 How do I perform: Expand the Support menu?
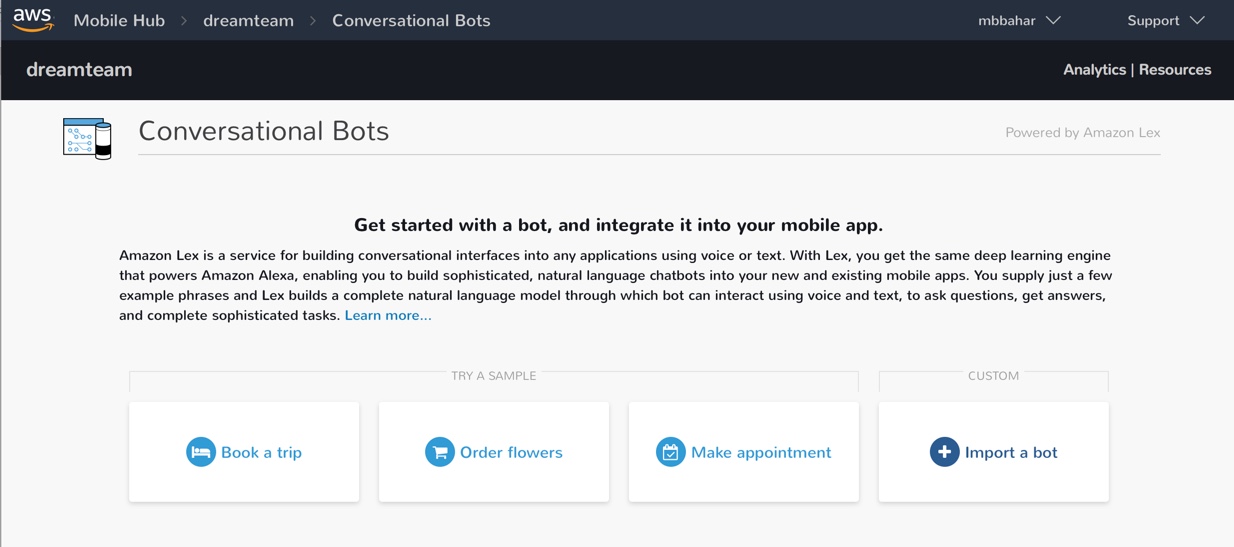click(x=1166, y=20)
